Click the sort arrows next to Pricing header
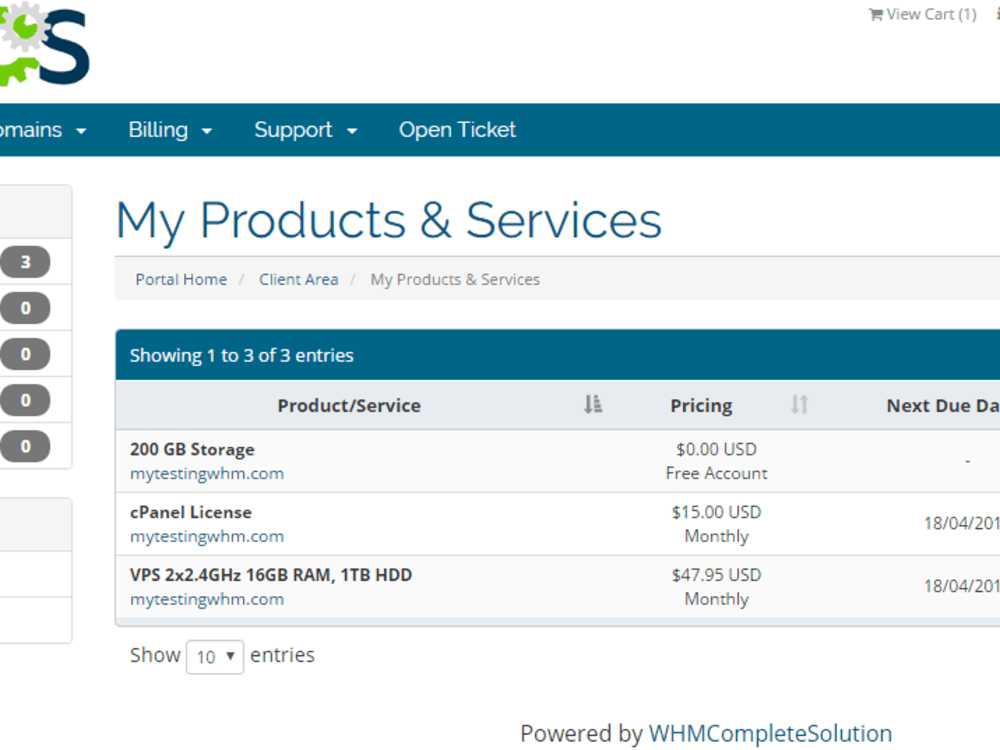Image resolution: width=1000 pixels, height=750 pixels. (798, 404)
